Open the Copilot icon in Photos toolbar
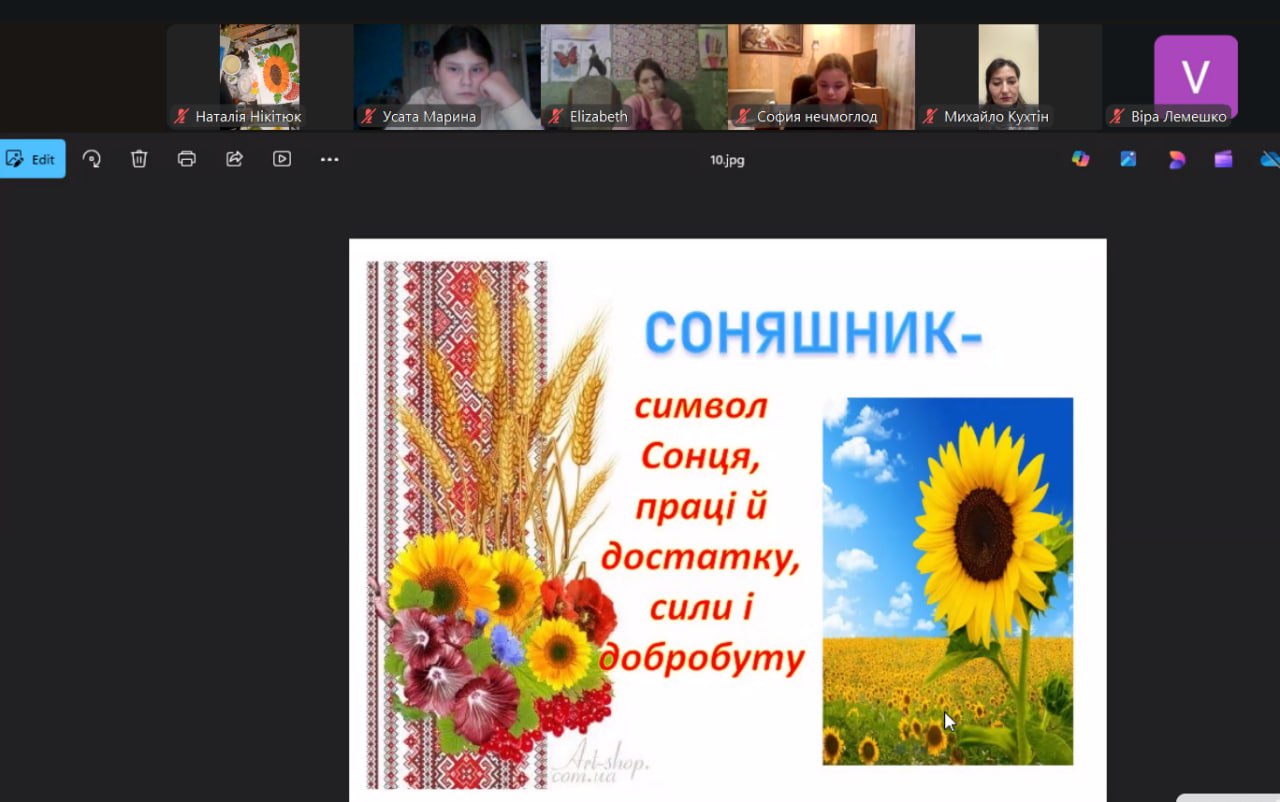This screenshot has width=1280, height=802. (x=1080, y=159)
